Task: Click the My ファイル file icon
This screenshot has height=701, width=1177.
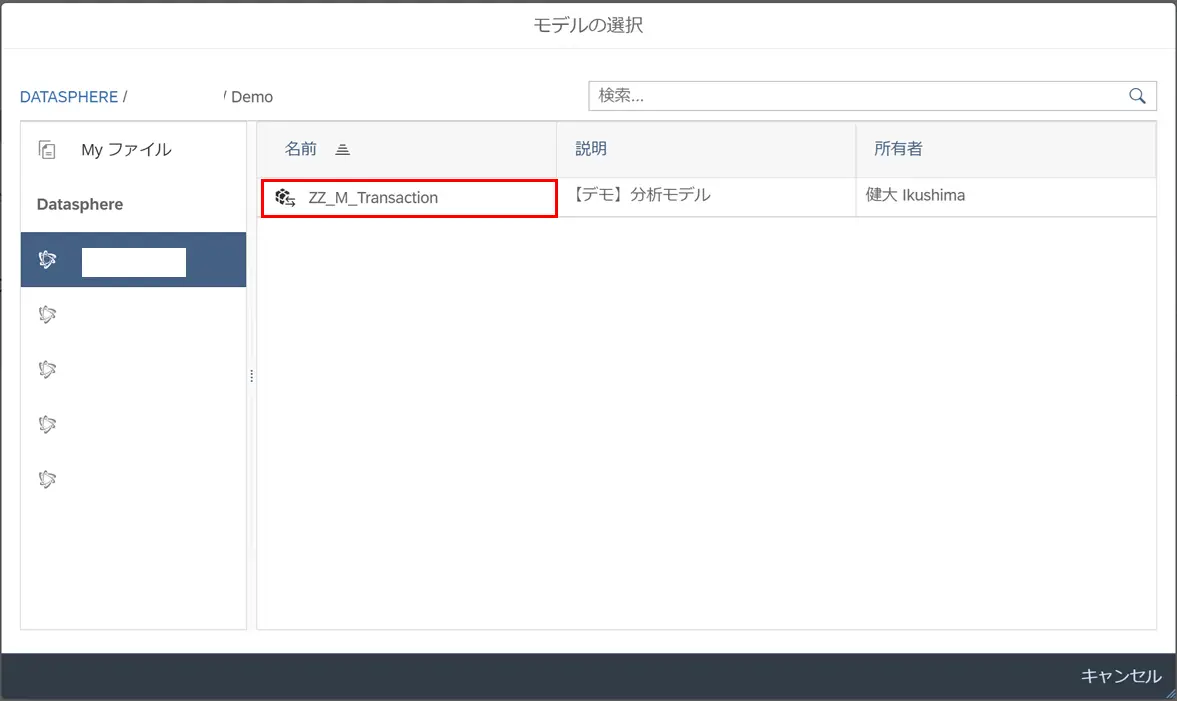Action: 47,149
